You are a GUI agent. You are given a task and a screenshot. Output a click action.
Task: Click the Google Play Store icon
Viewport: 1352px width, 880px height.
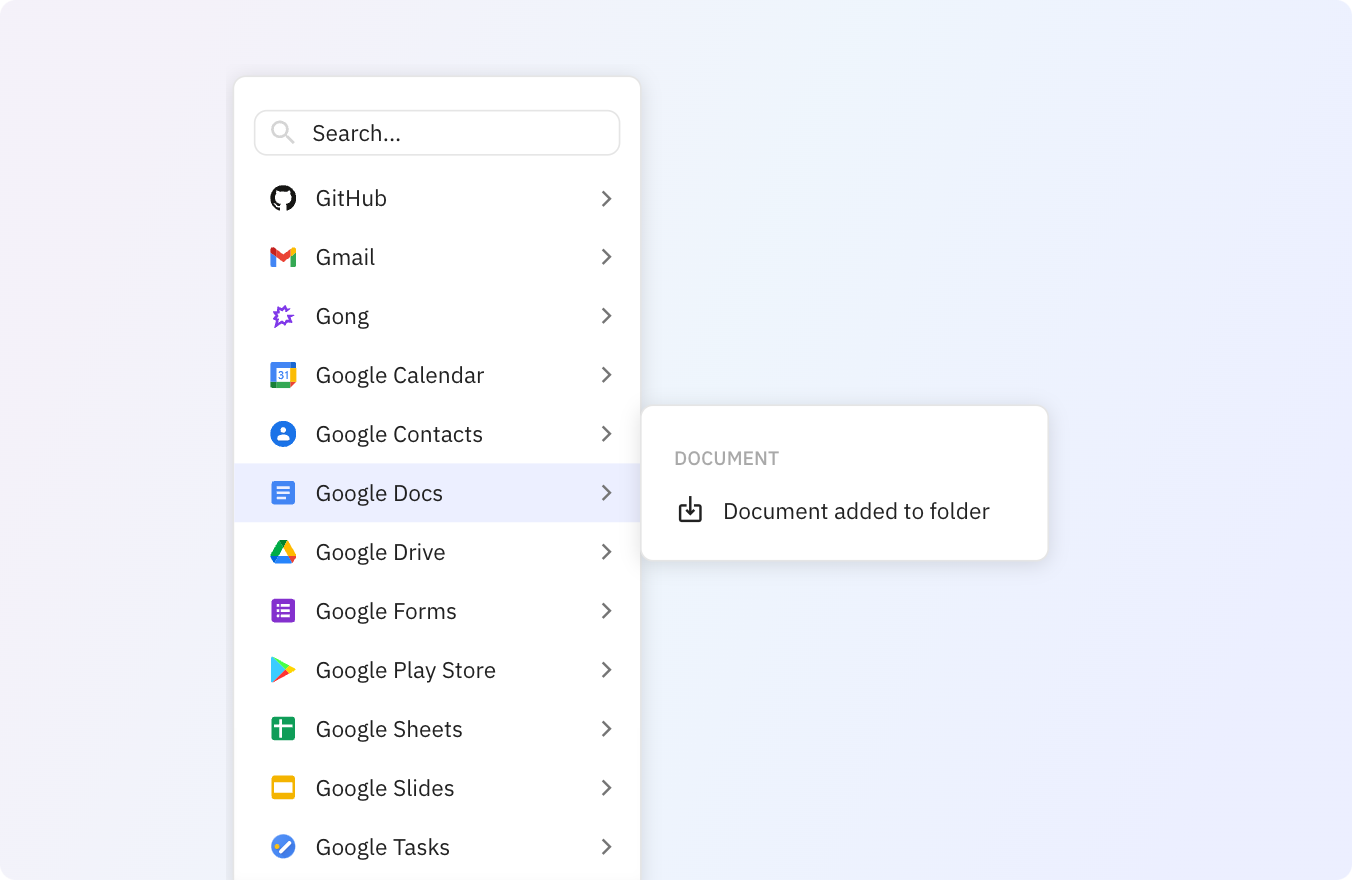coord(283,670)
